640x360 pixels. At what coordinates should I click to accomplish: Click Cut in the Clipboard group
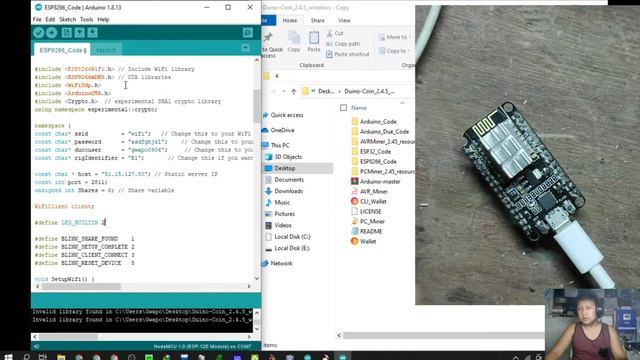[x=335, y=33]
